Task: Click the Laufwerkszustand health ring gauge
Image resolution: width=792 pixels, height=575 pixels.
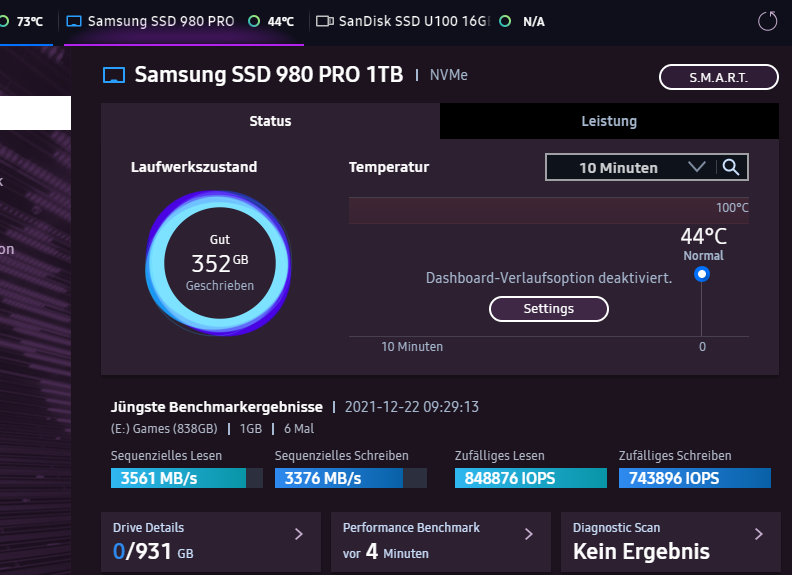Action: (x=219, y=263)
